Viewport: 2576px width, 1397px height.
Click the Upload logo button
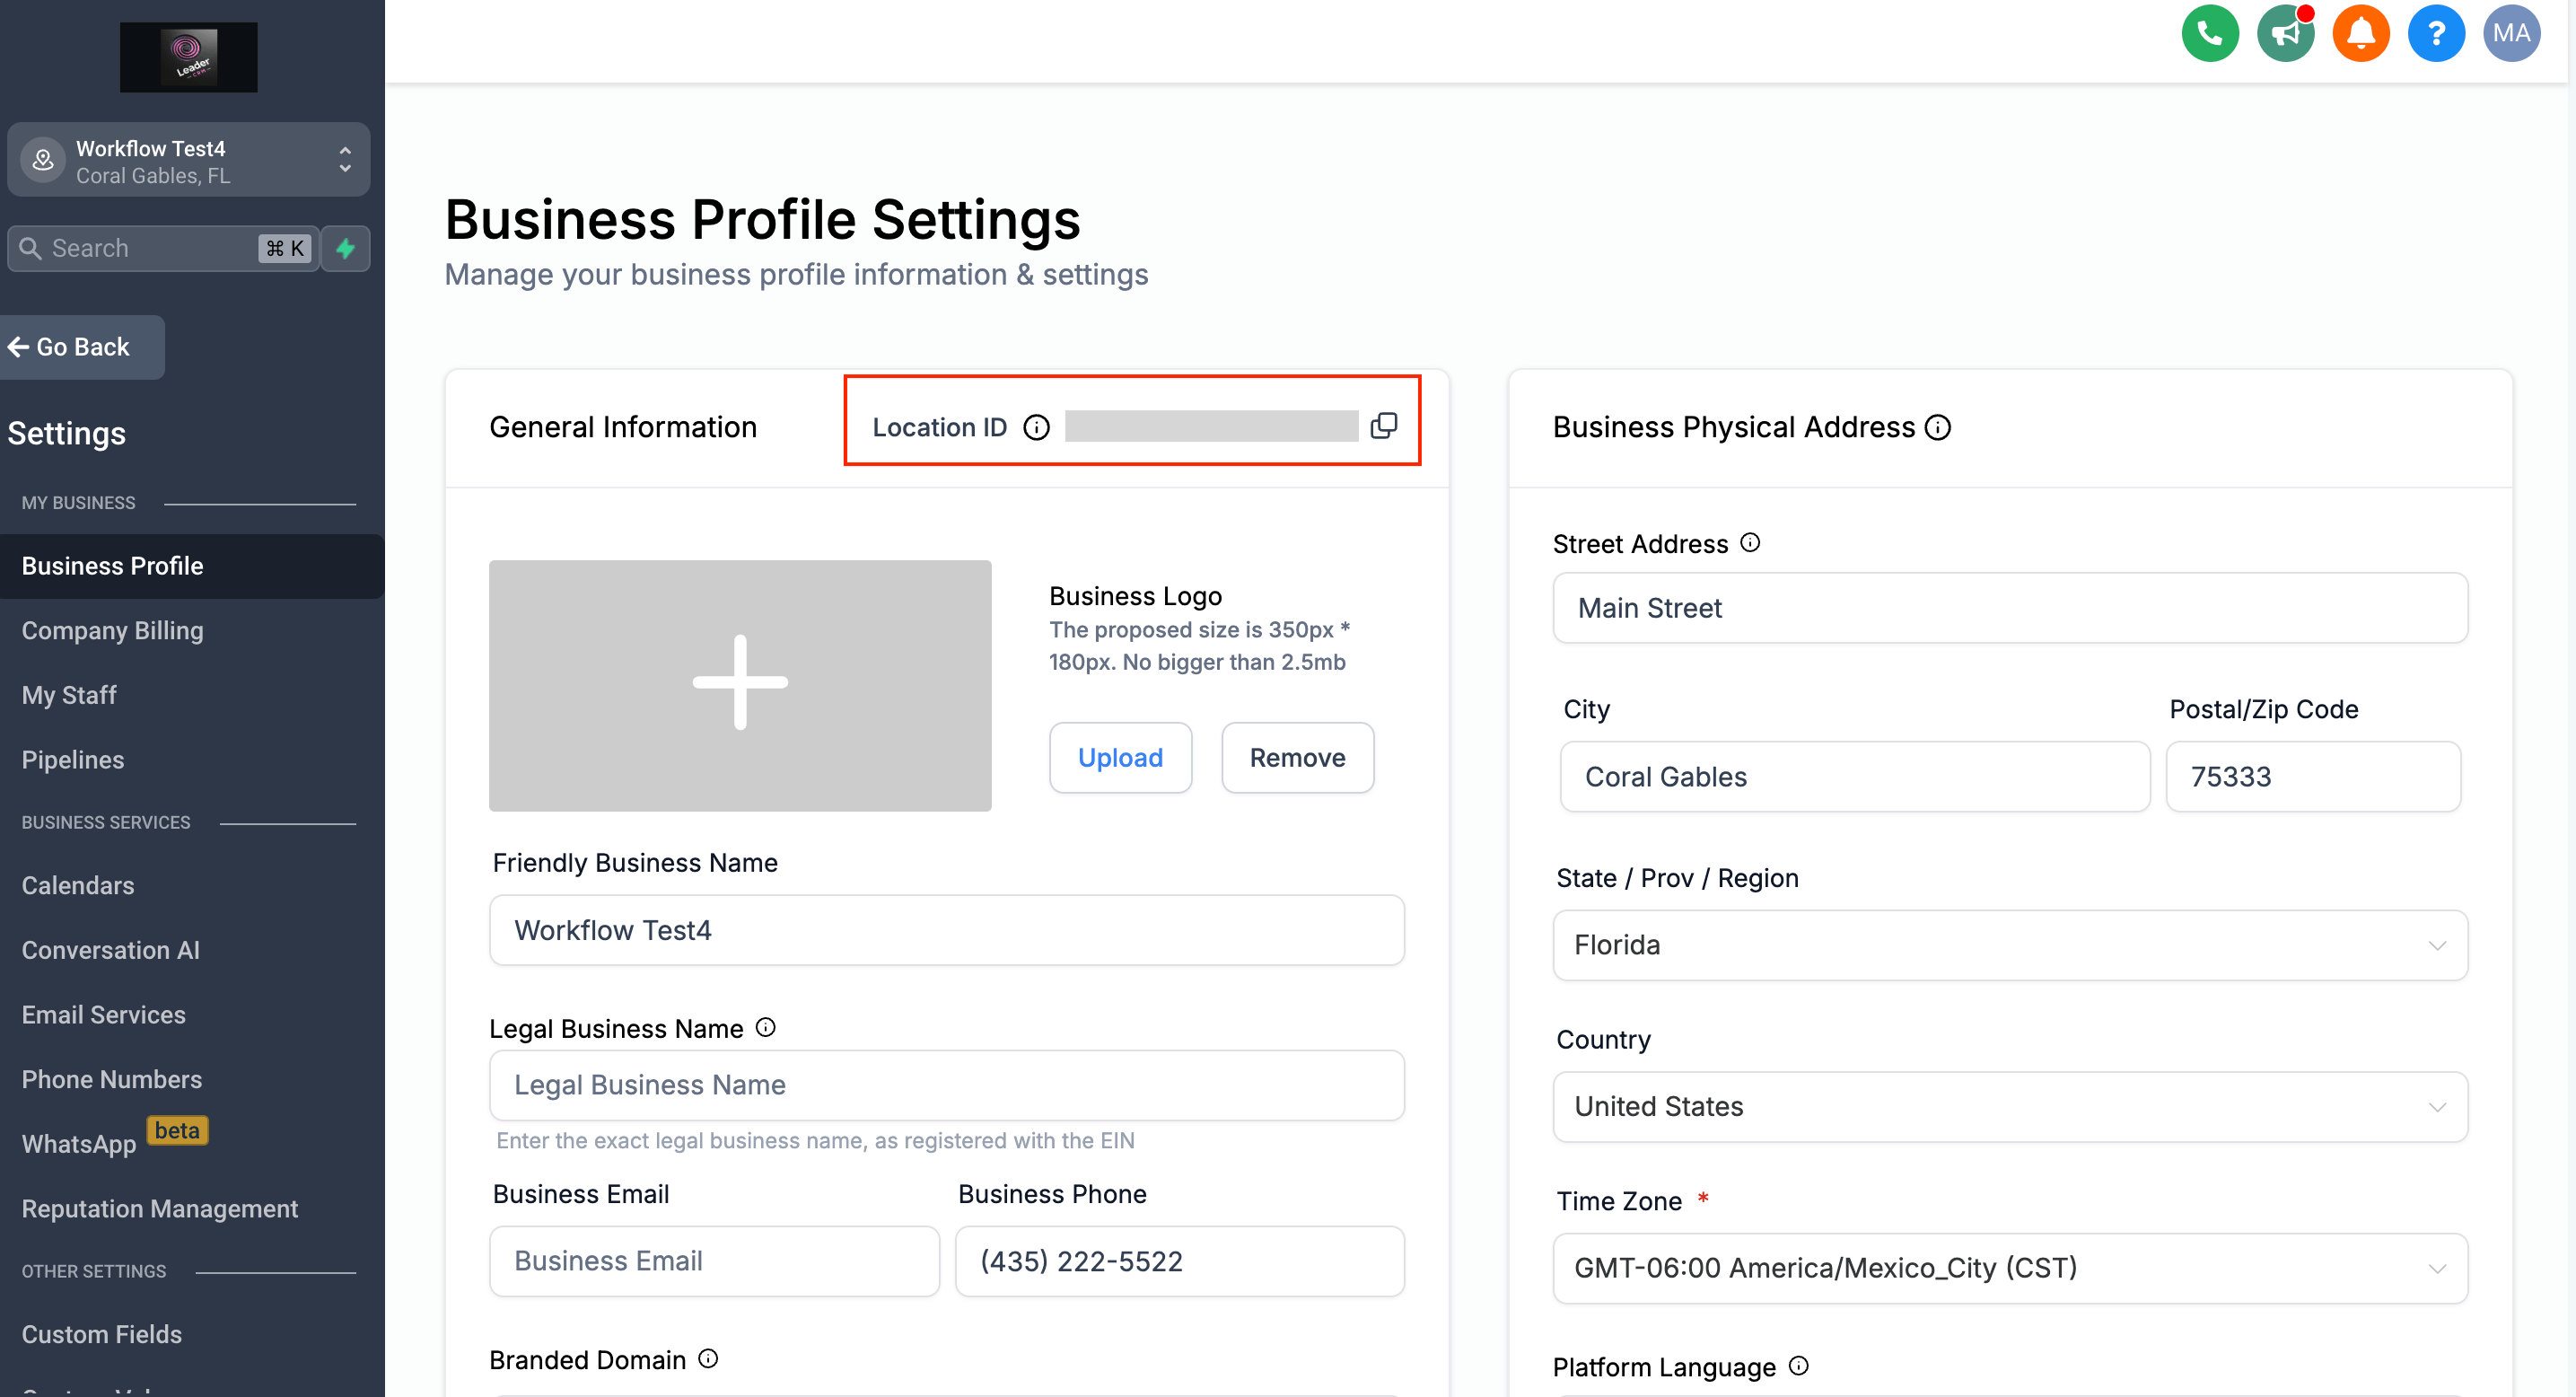[1119, 758]
